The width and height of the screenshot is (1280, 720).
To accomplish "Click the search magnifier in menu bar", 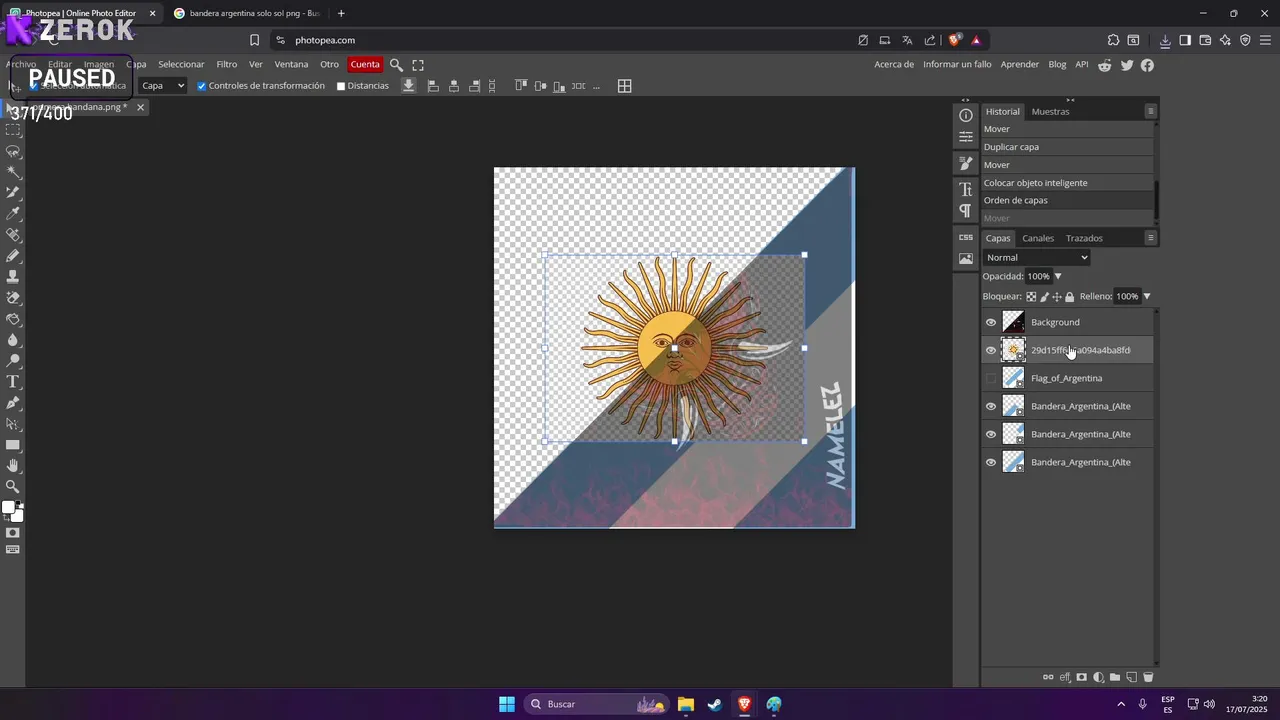I will (x=396, y=64).
